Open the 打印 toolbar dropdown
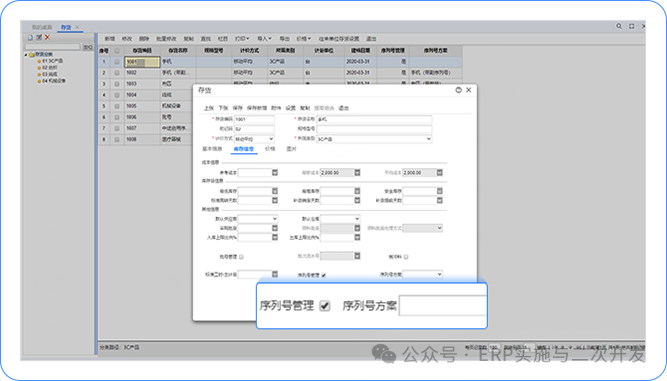This screenshot has height=381, width=667. [242, 39]
